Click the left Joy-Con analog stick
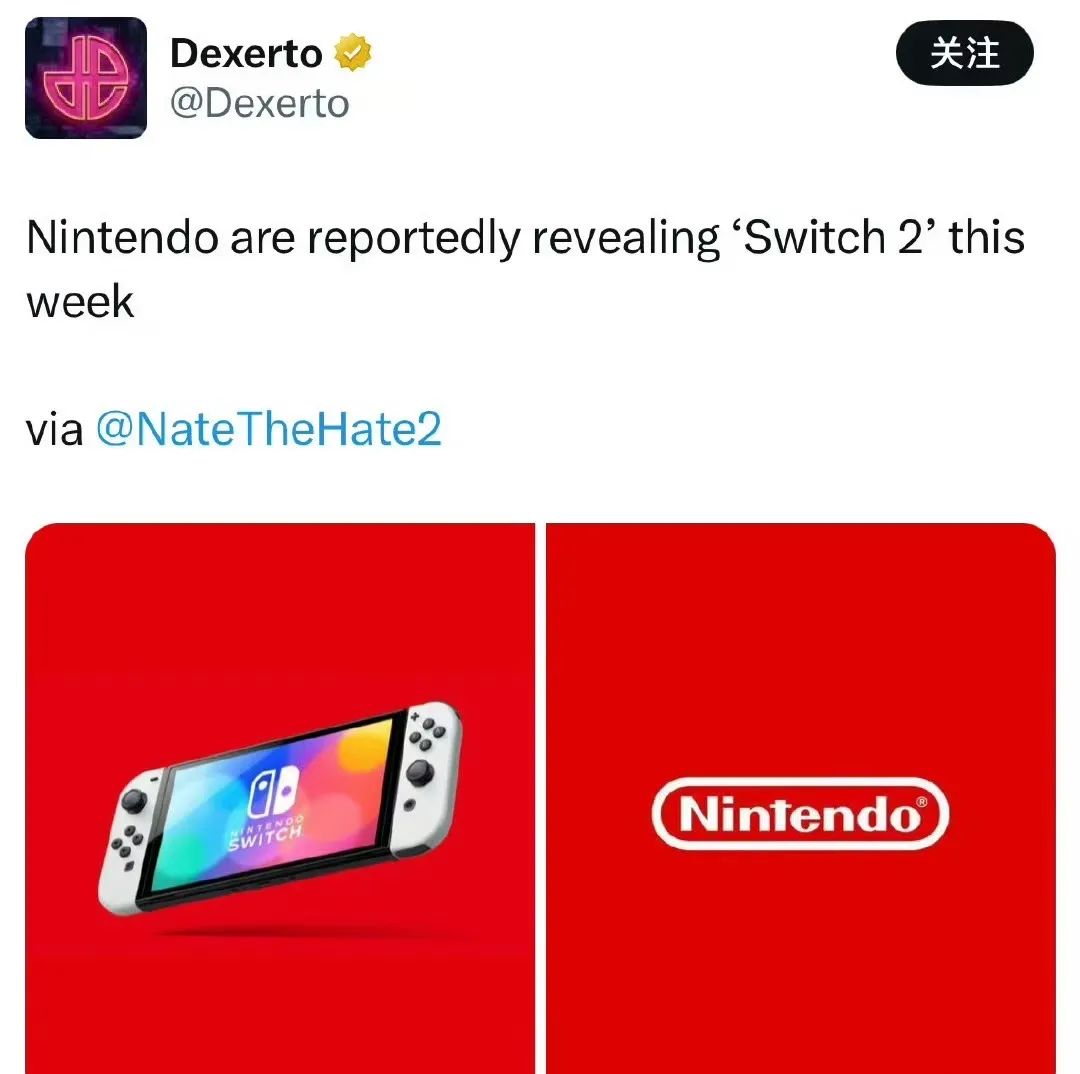 point(133,802)
